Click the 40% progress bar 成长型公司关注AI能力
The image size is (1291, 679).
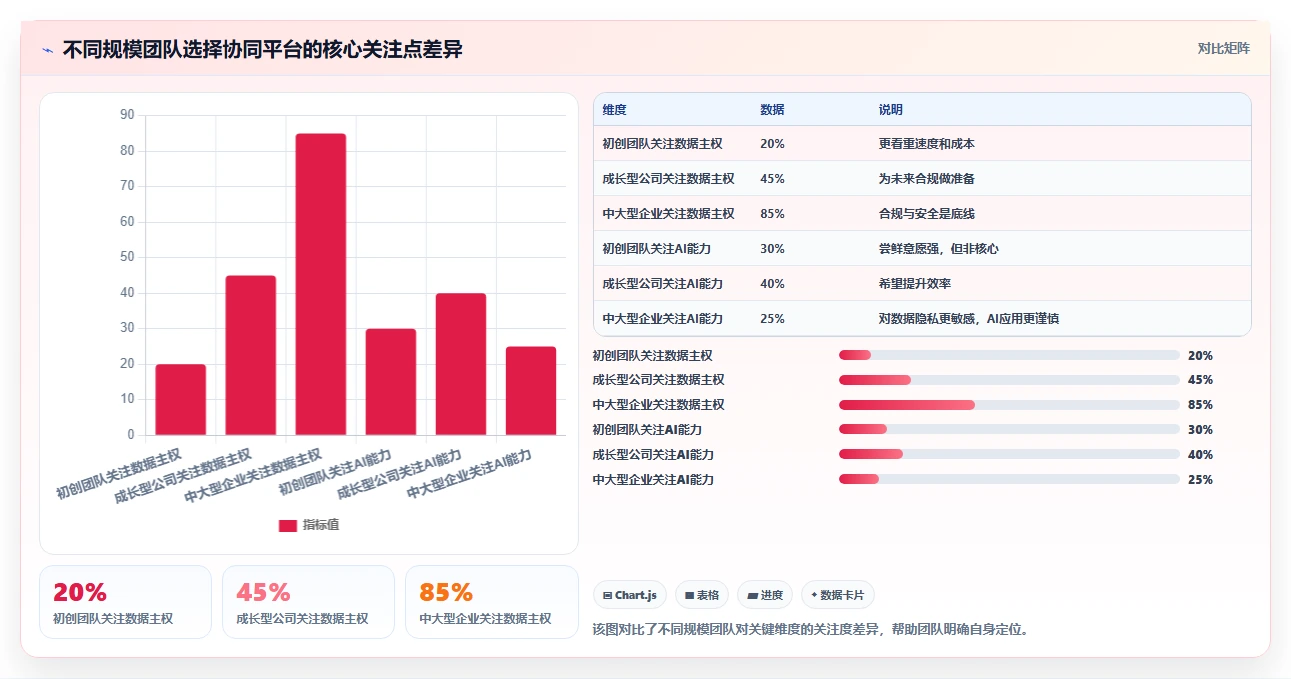(1009, 455)
